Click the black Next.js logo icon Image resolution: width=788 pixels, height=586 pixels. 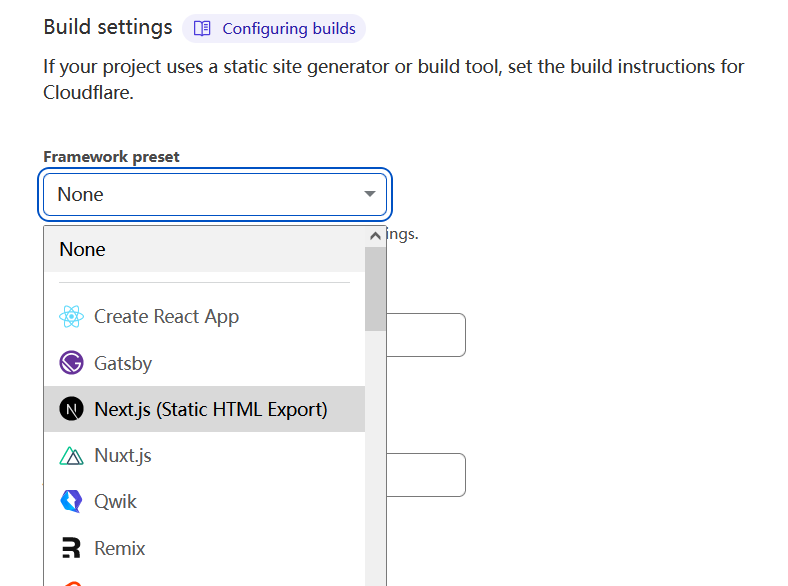click(71, 409)
